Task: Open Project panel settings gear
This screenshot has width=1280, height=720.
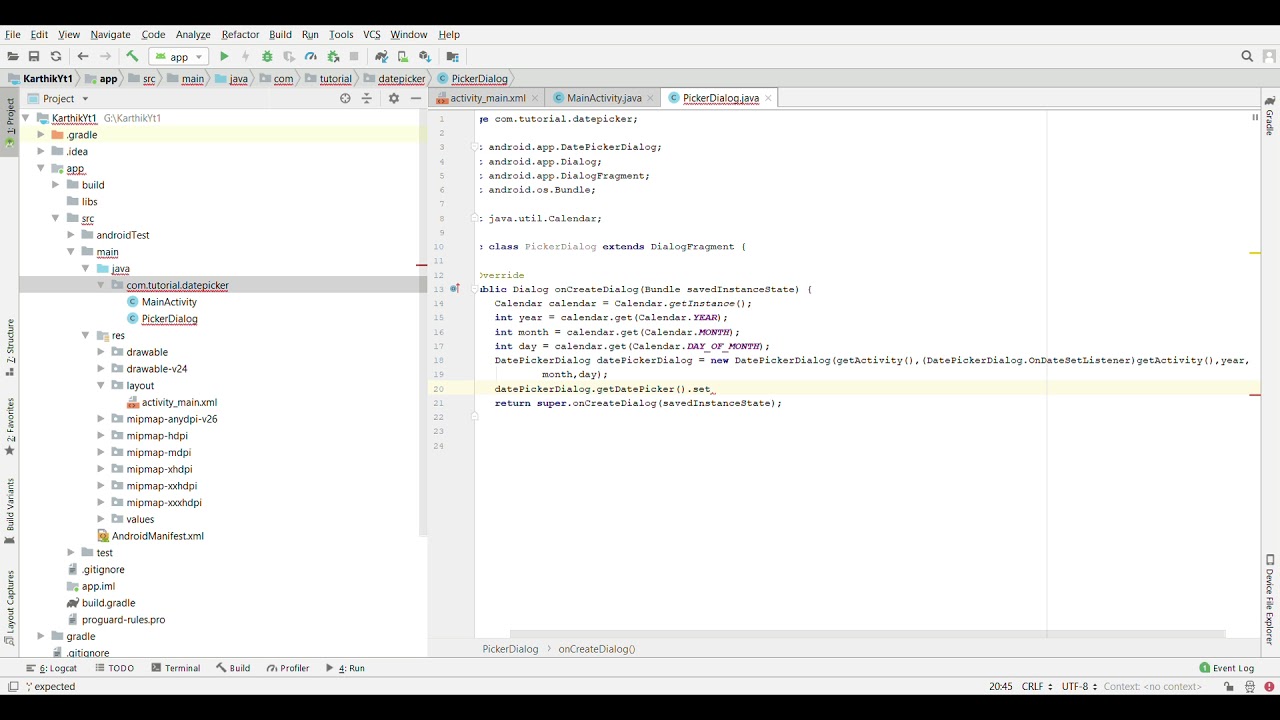Action: tap(393, 98)
